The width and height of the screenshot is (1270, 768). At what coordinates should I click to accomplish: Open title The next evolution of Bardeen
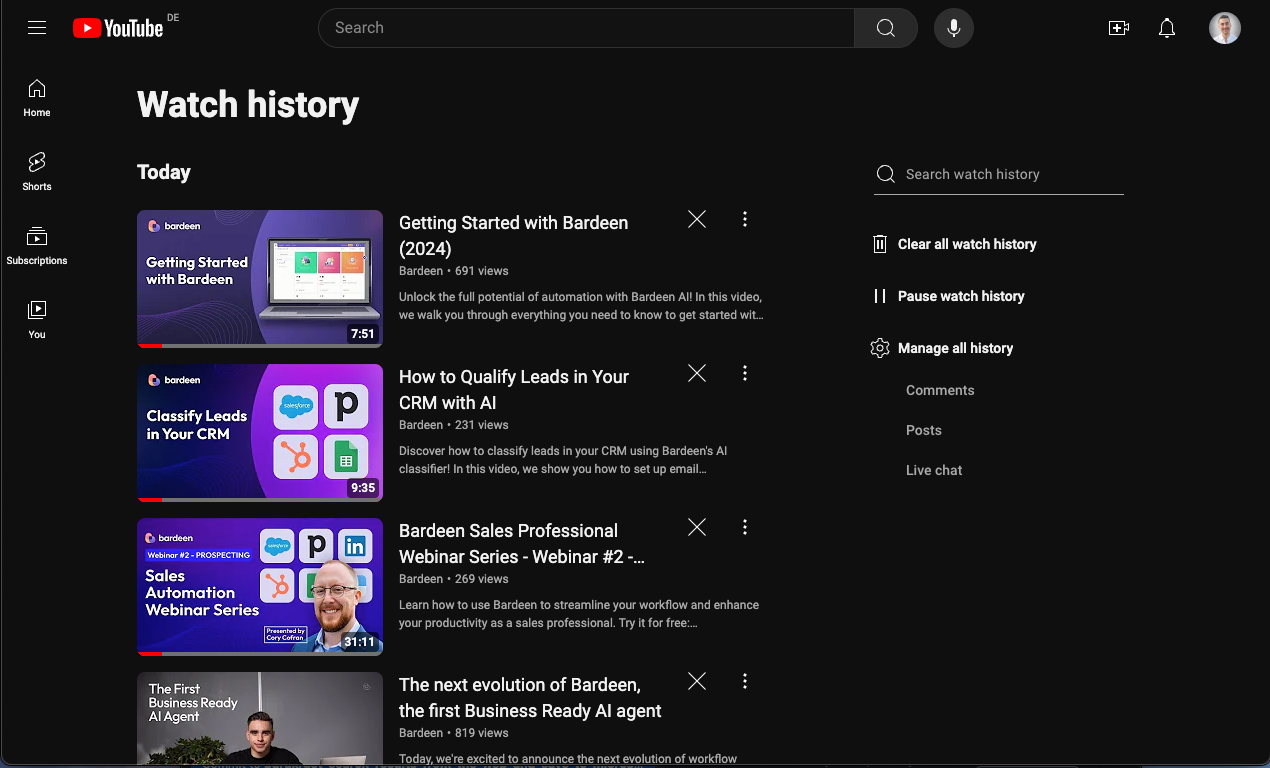click(530, 698)
